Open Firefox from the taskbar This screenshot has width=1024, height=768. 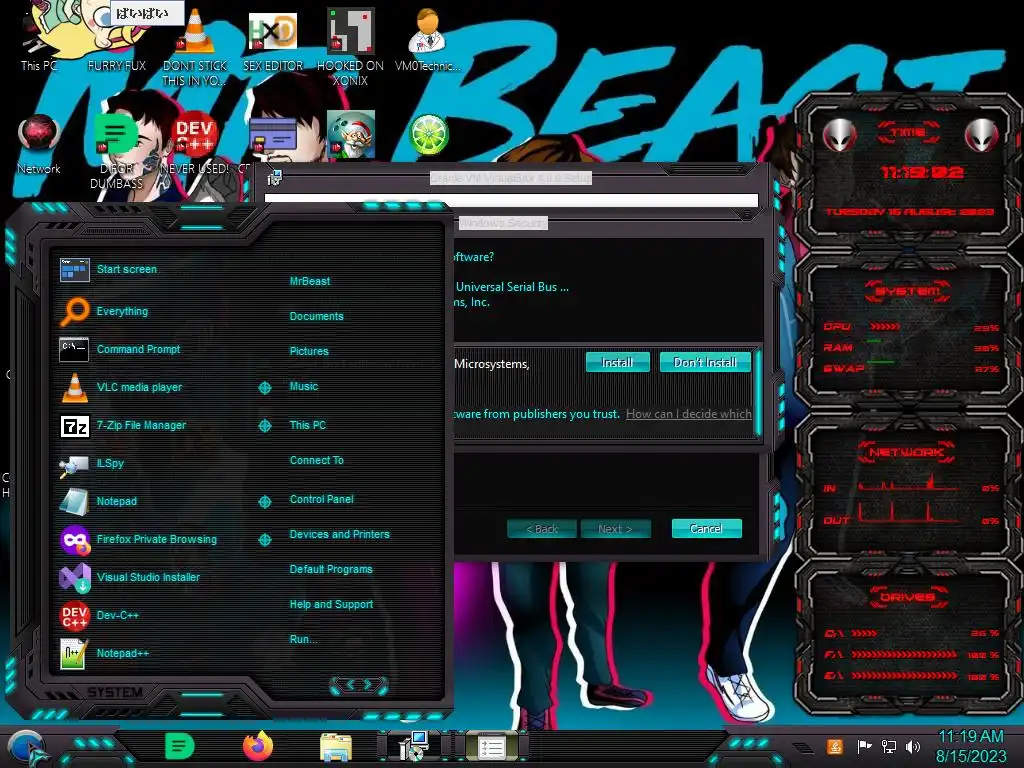pyautogui.click(x=258, y=746)
